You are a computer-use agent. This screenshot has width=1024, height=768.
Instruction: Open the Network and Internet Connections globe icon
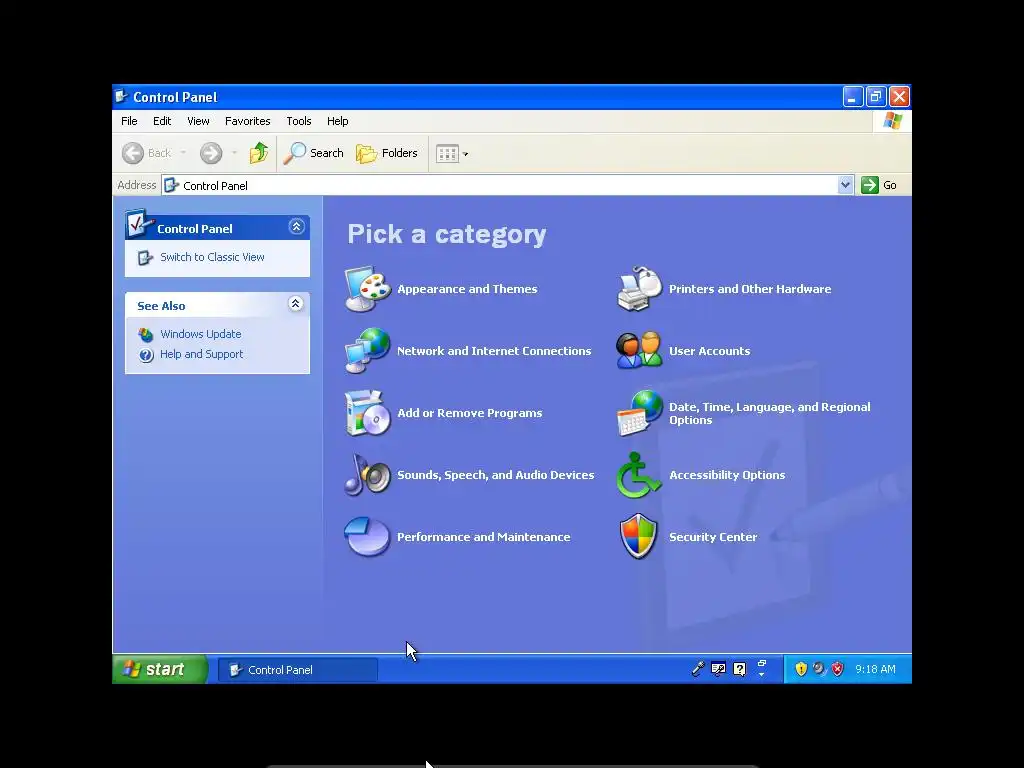[367, 351]
